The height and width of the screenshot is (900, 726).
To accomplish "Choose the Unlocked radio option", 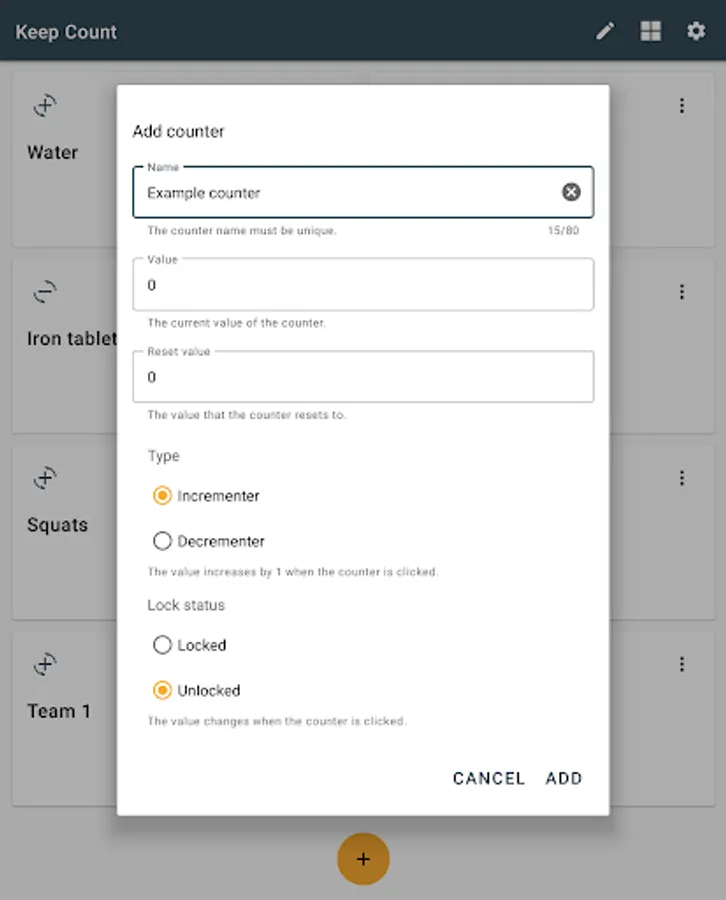I will point(163,690).
